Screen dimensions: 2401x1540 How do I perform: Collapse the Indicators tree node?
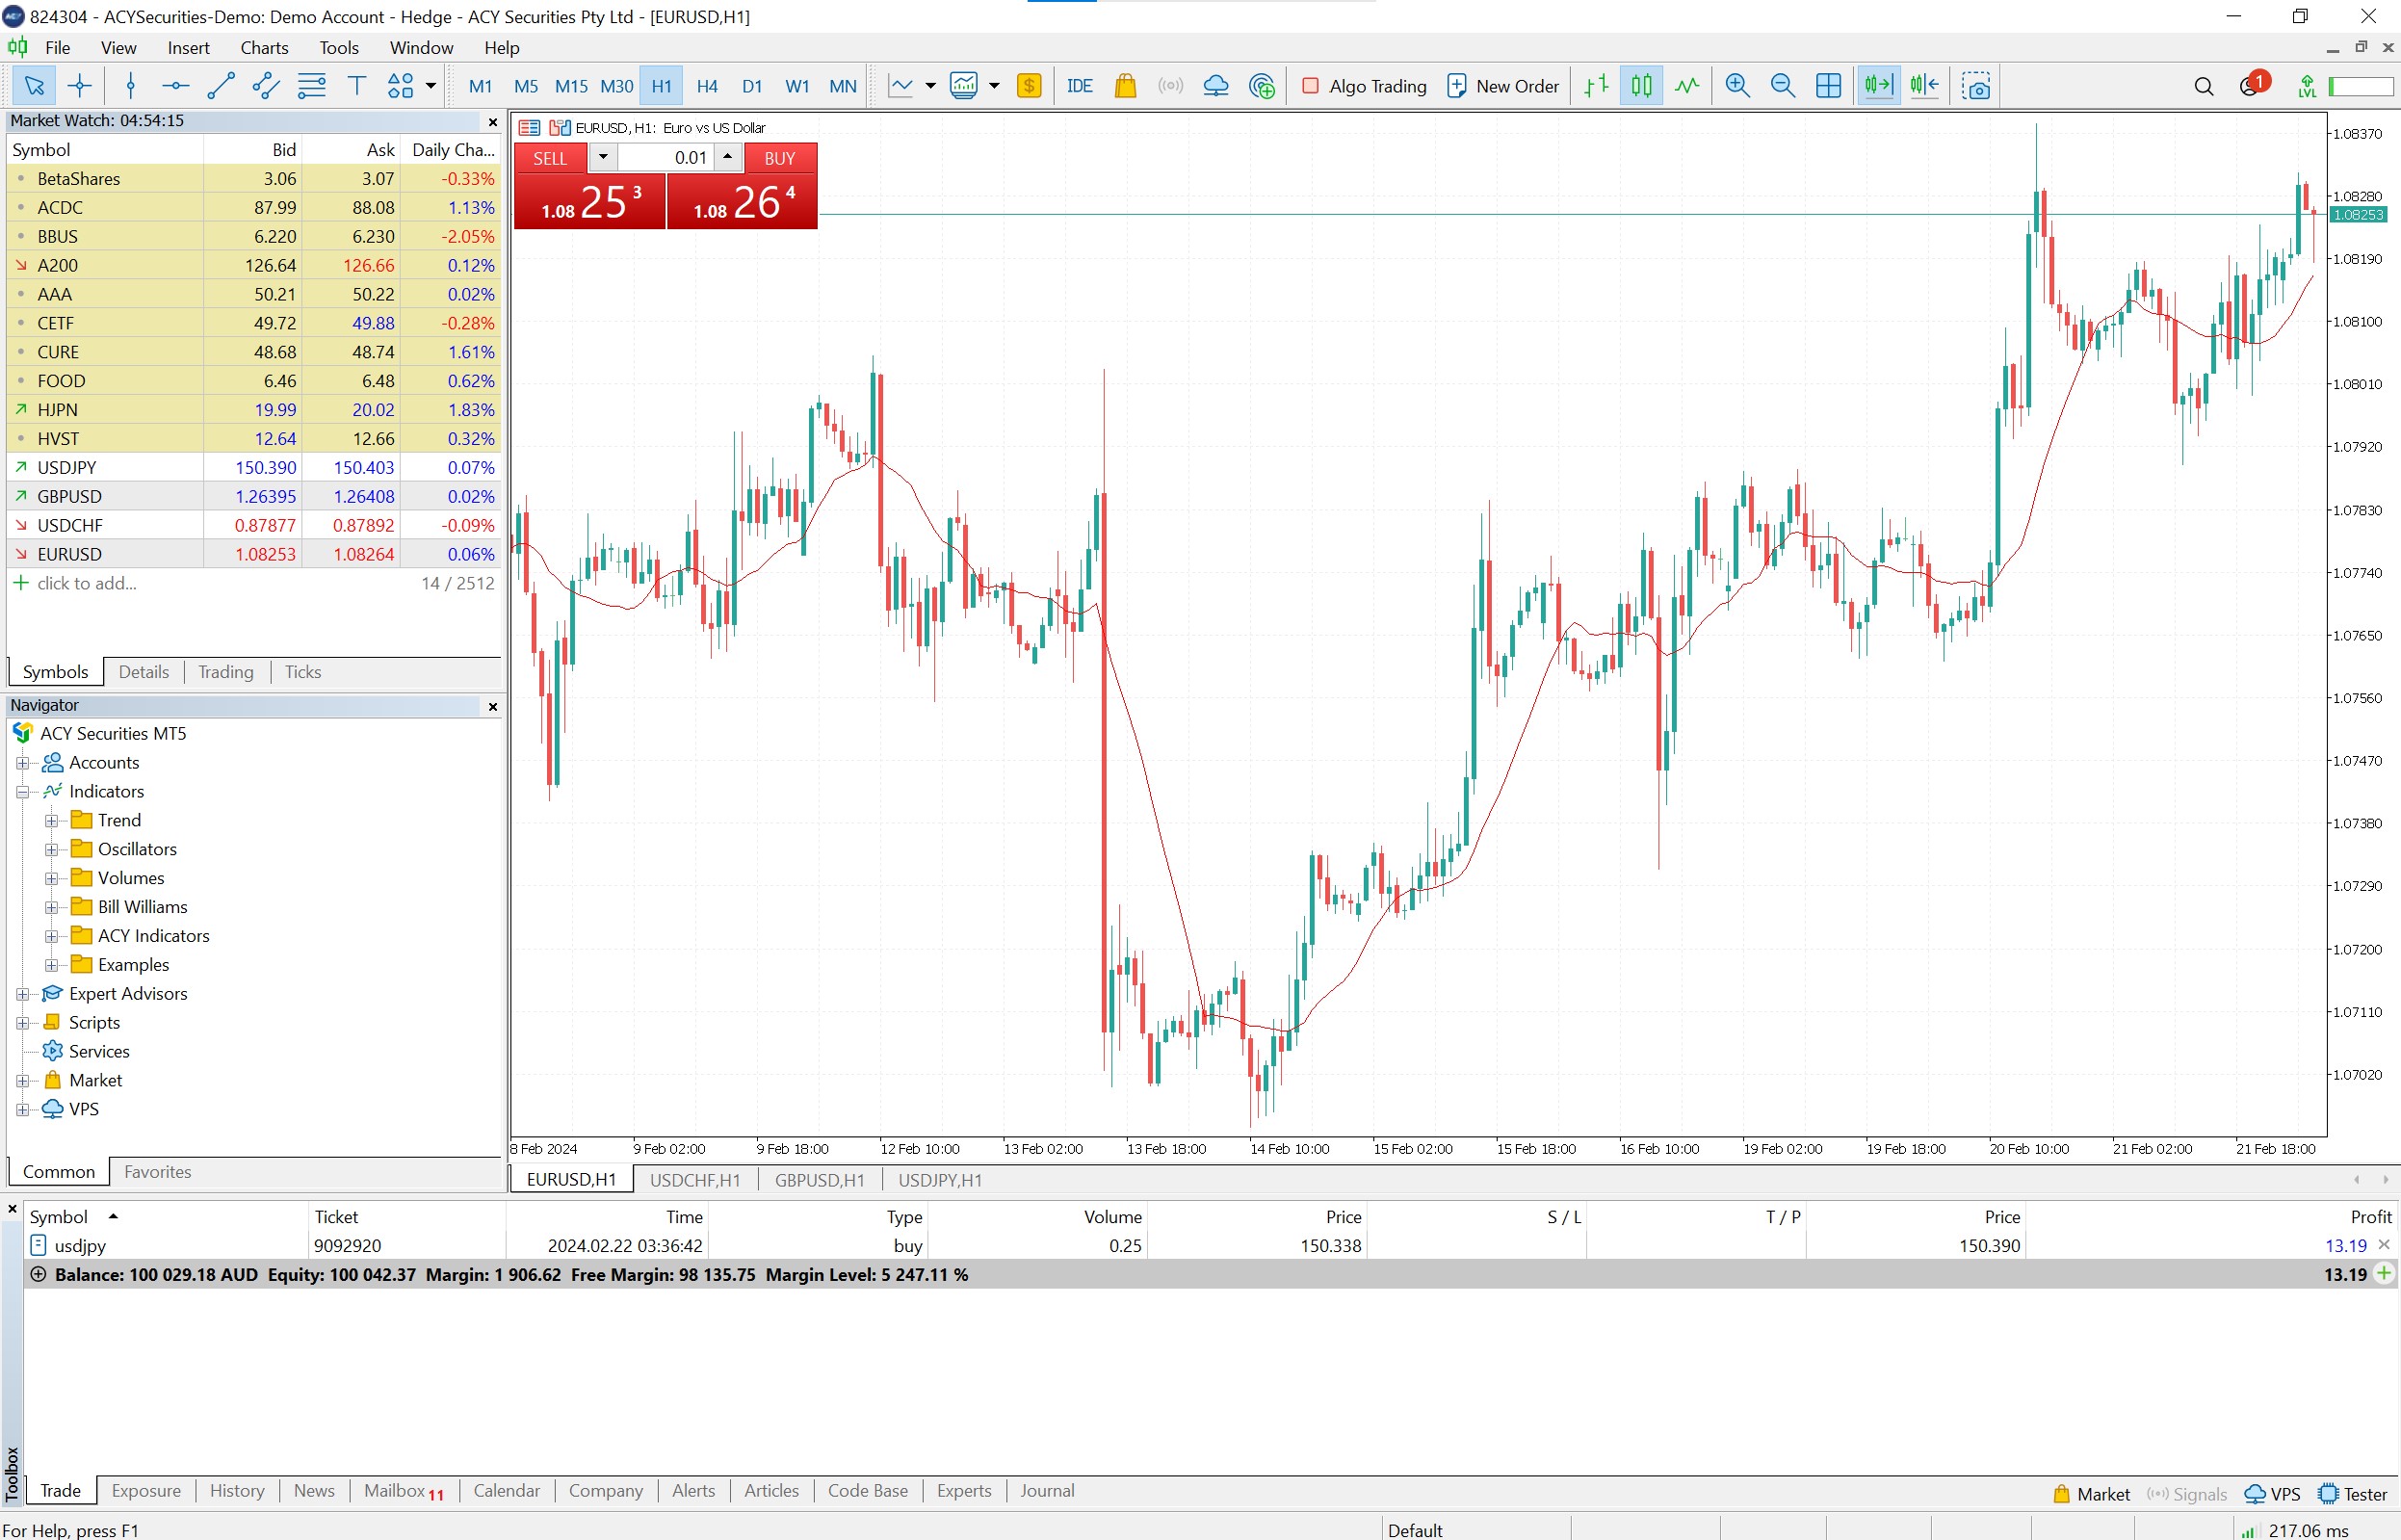point(22,792)
